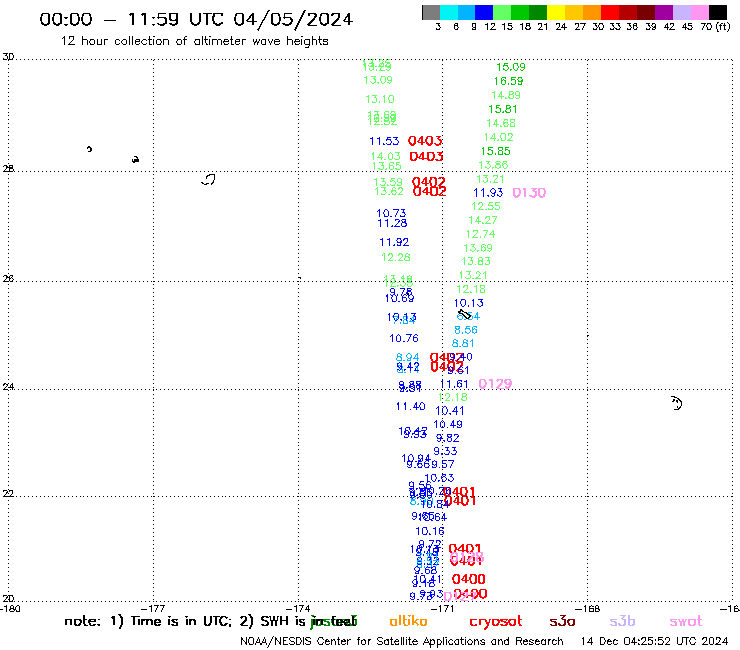Click wave height value 12.28

coord(396,257)
